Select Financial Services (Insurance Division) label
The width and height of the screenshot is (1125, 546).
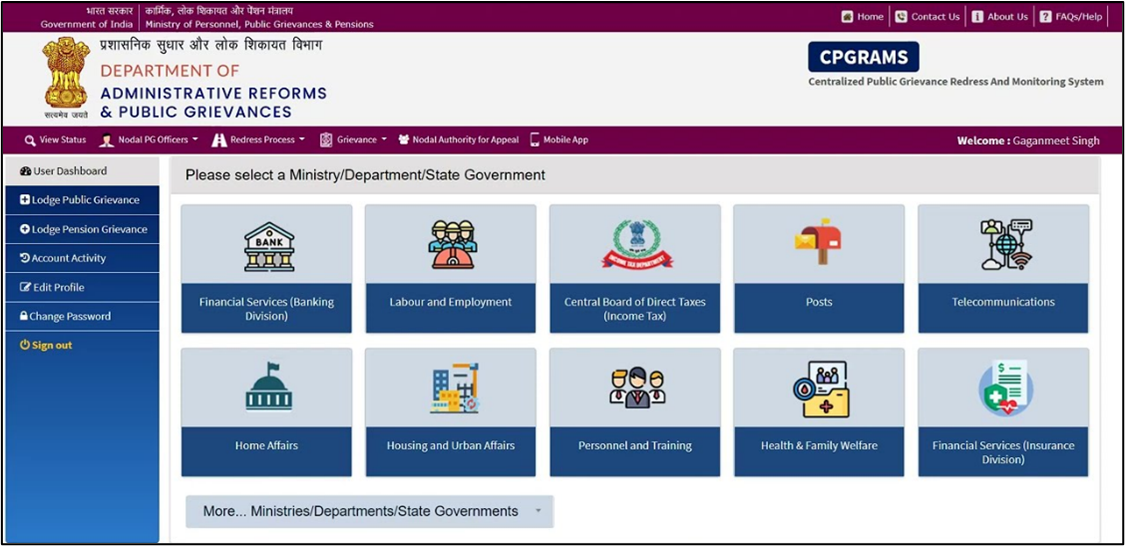(x=1003, y=452)
